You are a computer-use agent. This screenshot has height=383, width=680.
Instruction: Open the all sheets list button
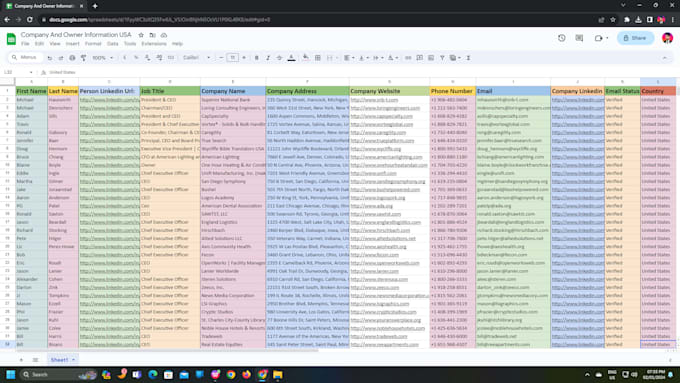point(36,360)
